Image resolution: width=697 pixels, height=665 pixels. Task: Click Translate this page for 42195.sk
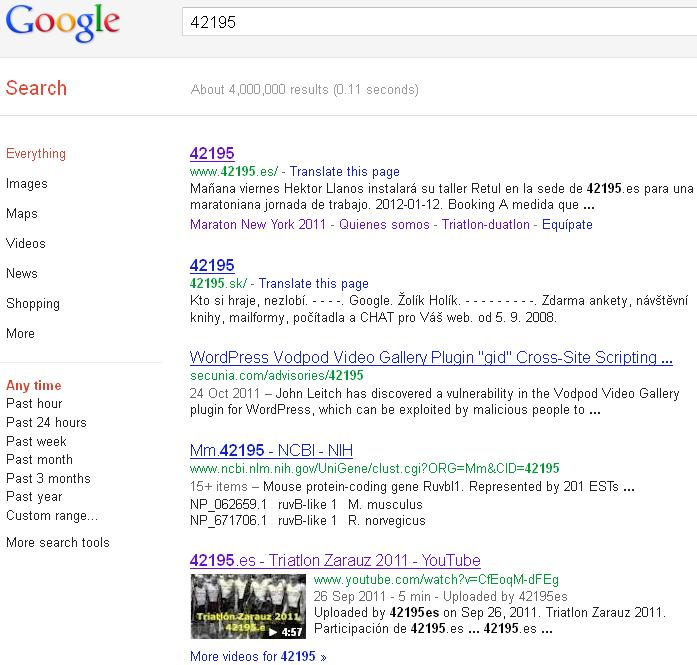(x=318, y=284)
